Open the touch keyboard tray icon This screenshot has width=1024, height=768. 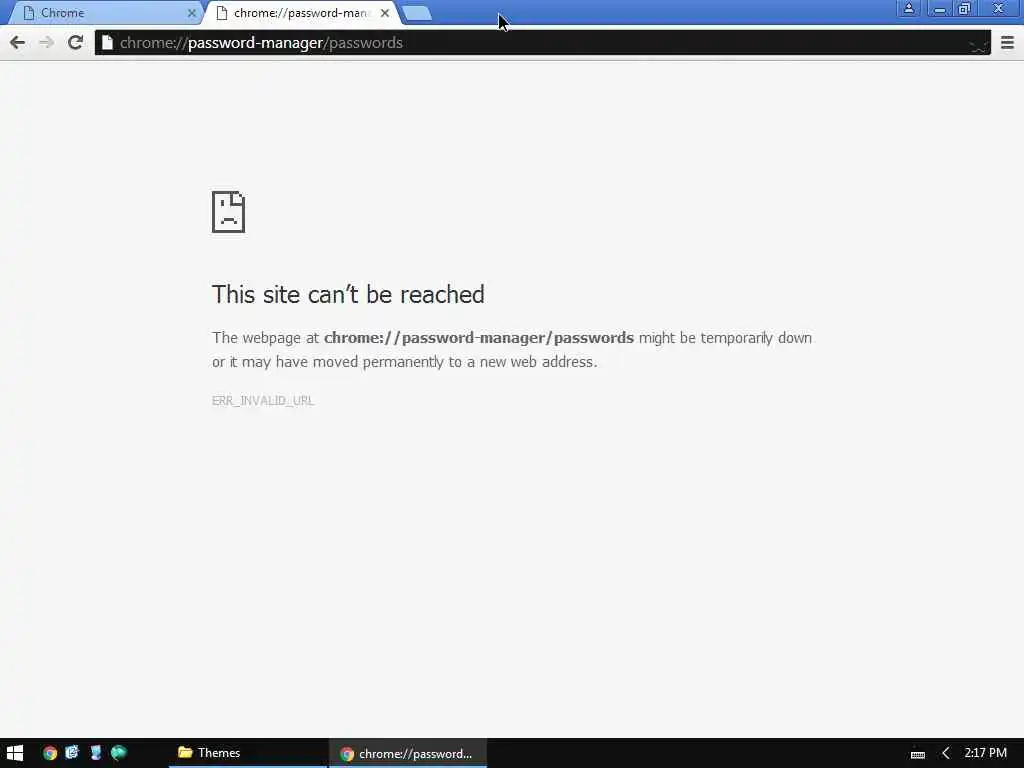[x=918, y=754]
